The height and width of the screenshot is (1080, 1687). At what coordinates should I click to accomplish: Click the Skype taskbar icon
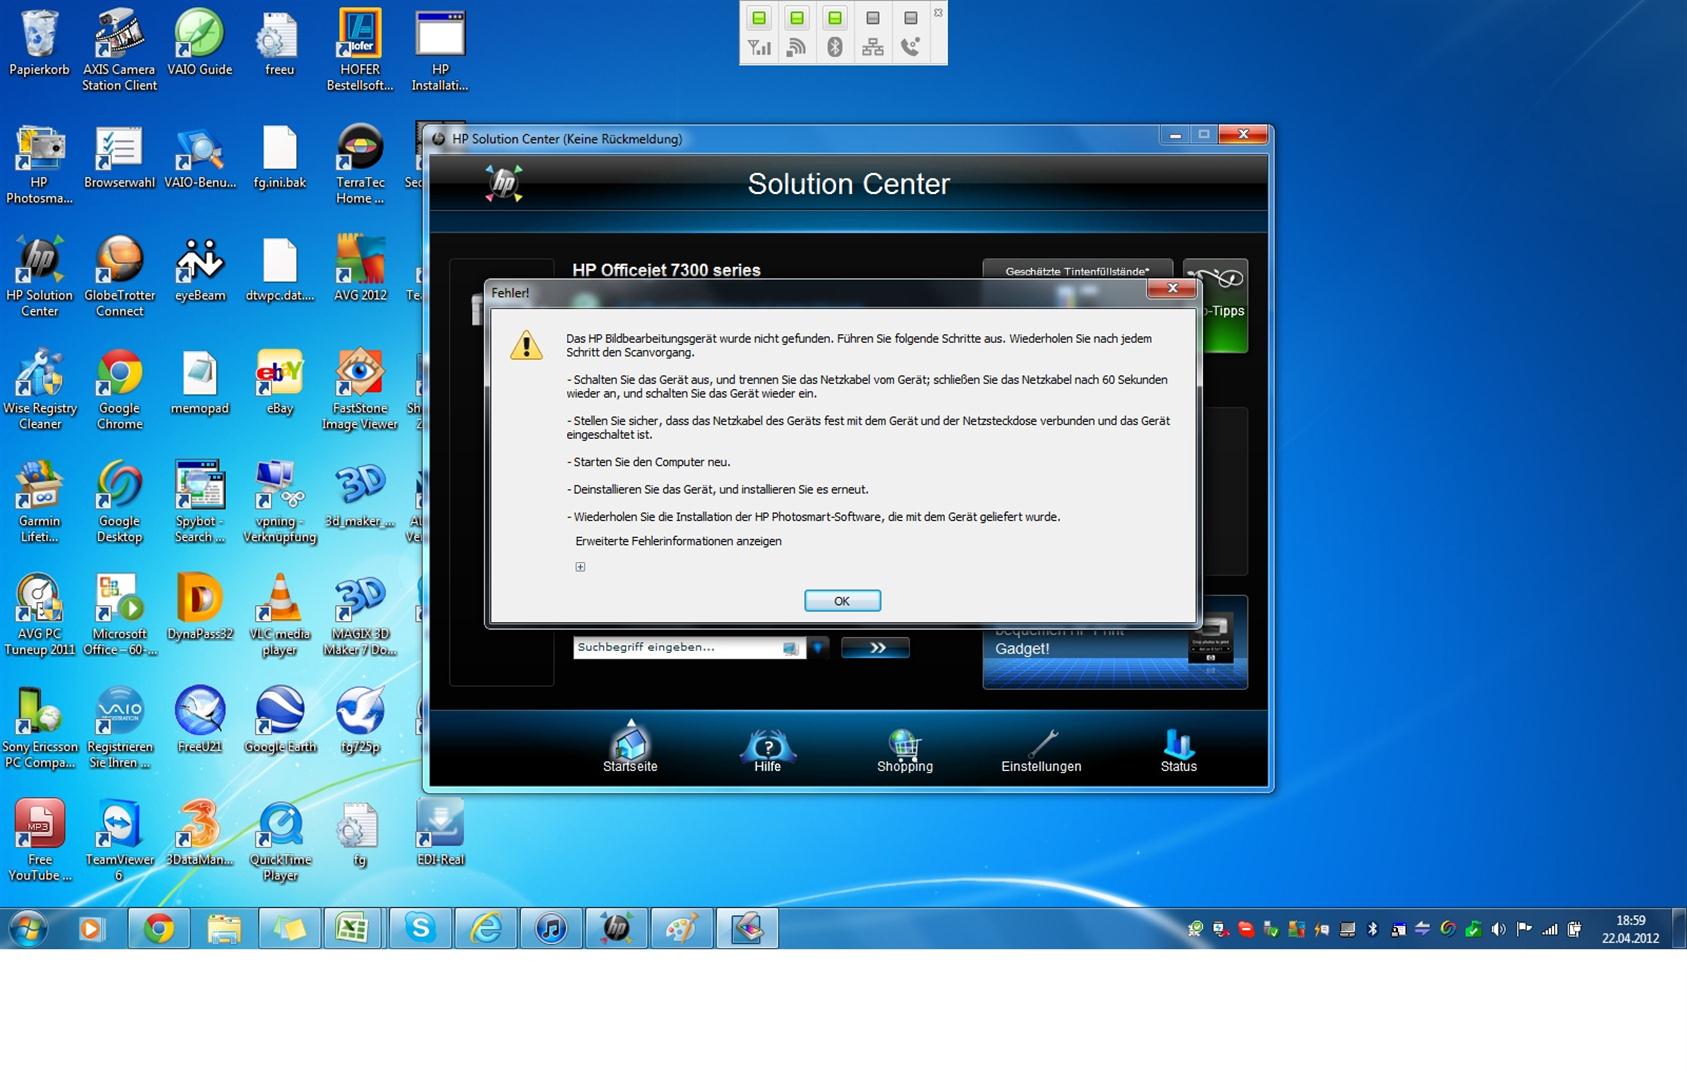420,929
